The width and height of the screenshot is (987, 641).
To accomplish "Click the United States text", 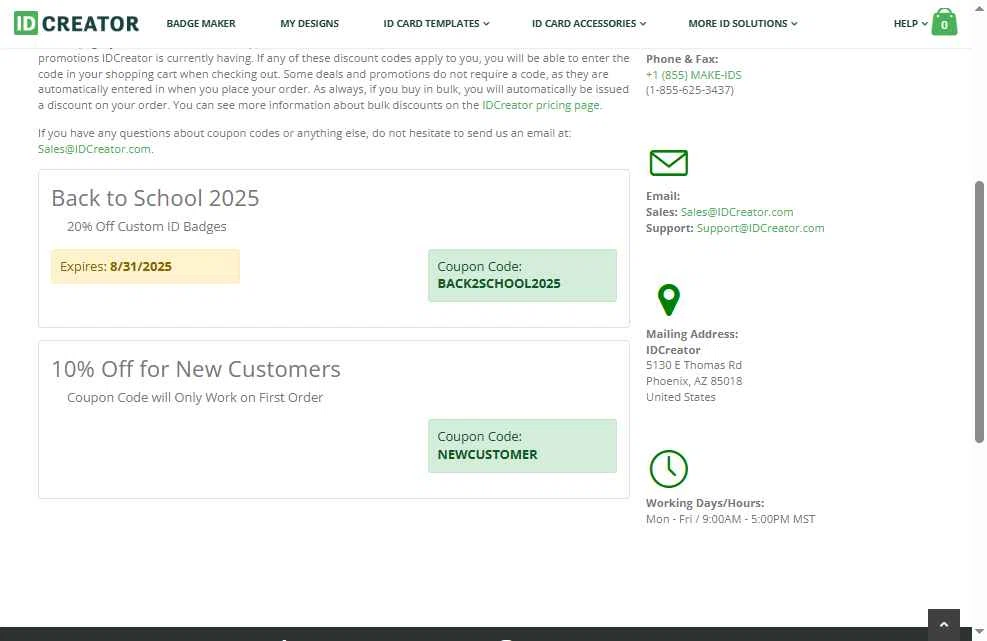I will pos(680,397).
